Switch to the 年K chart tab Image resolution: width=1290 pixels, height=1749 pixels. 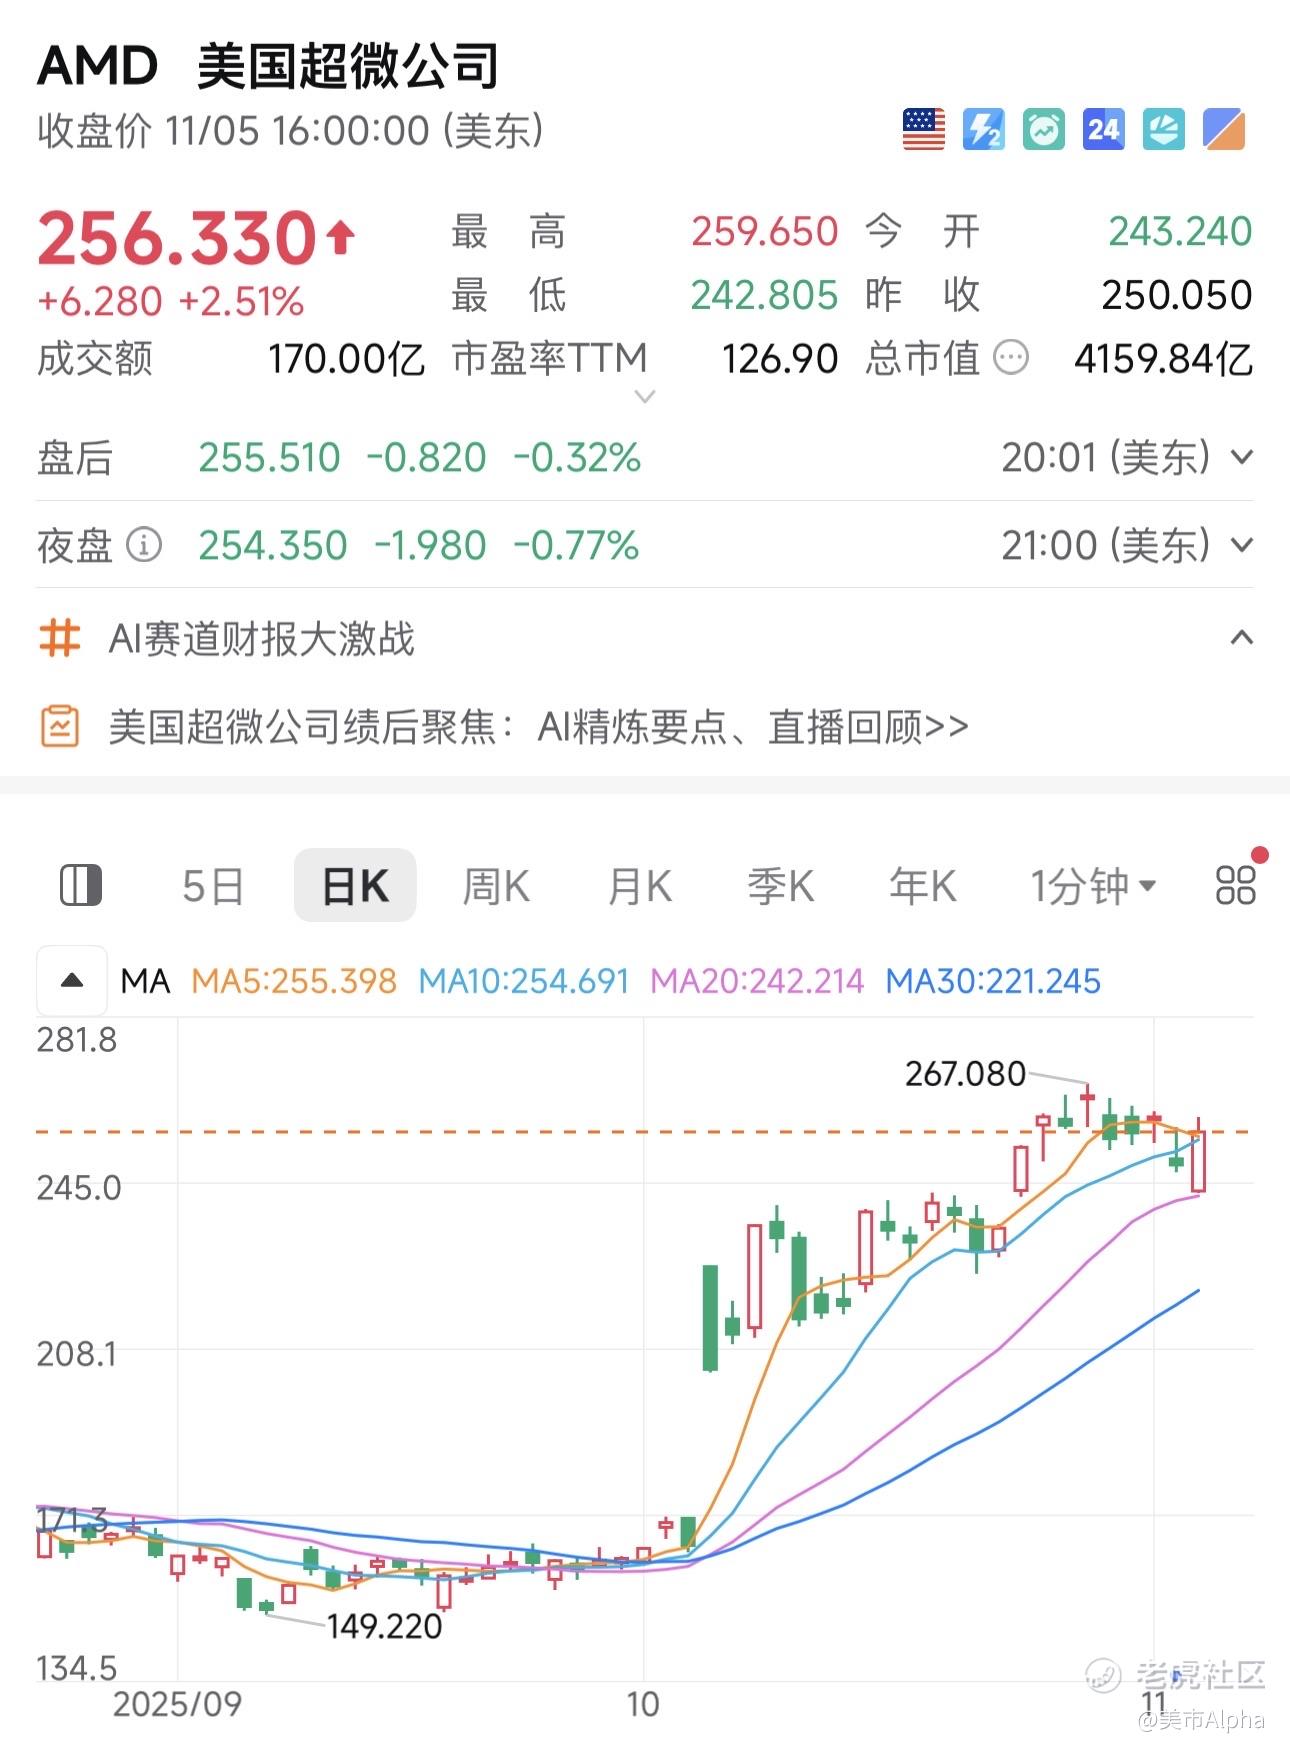[x=922, y=886]
